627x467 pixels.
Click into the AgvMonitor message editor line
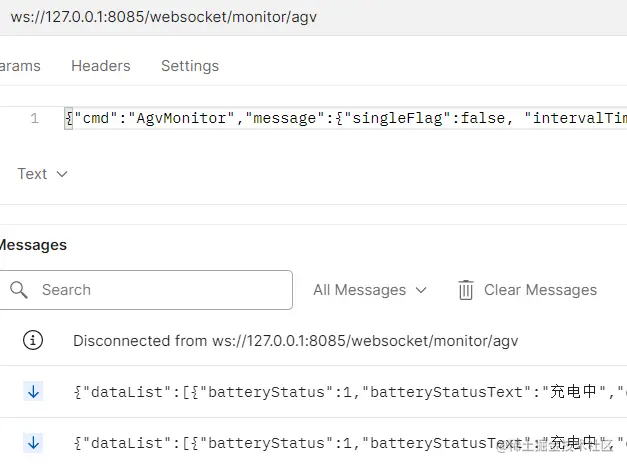(345, 118)
